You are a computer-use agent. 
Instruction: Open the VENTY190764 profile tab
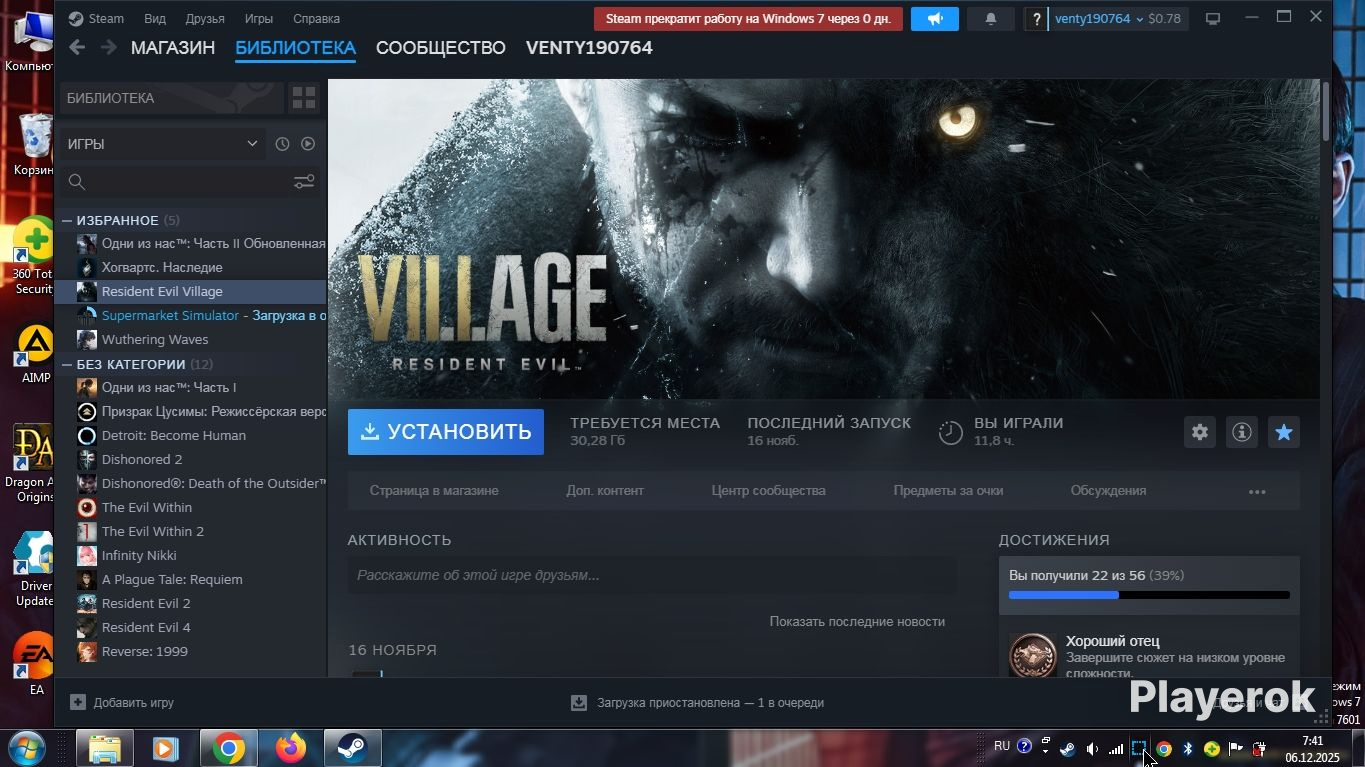(589, 48)
